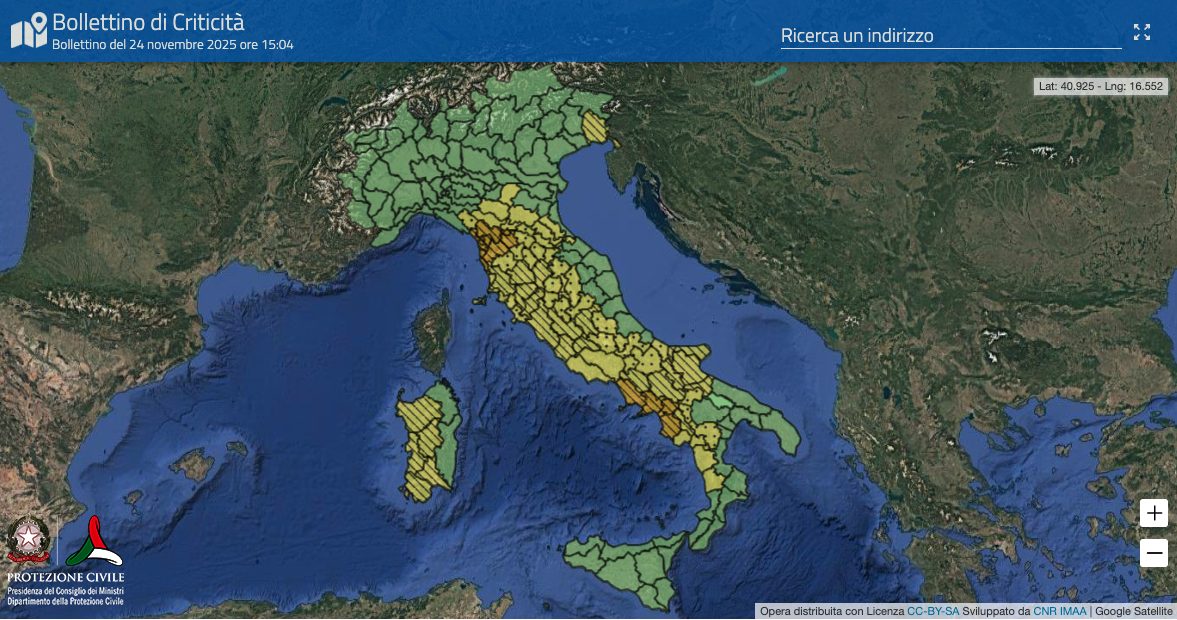The width and height of the screenshot is (1177, 620).
Task: Zoom in with the plus button
Action: point(1154,513)
